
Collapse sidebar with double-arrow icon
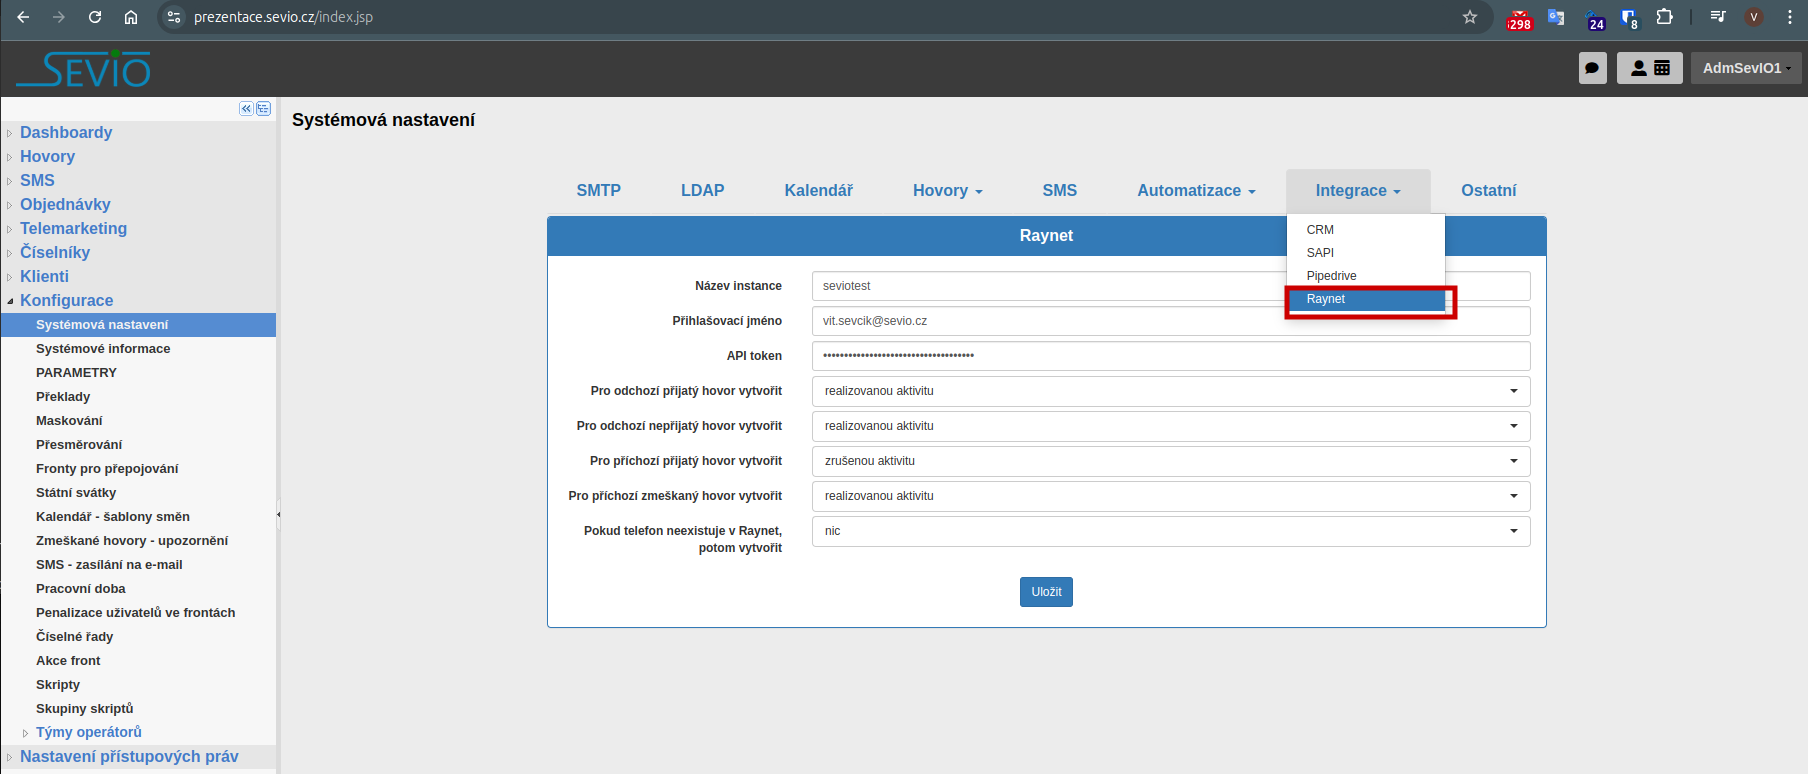(x=246, y=108)
